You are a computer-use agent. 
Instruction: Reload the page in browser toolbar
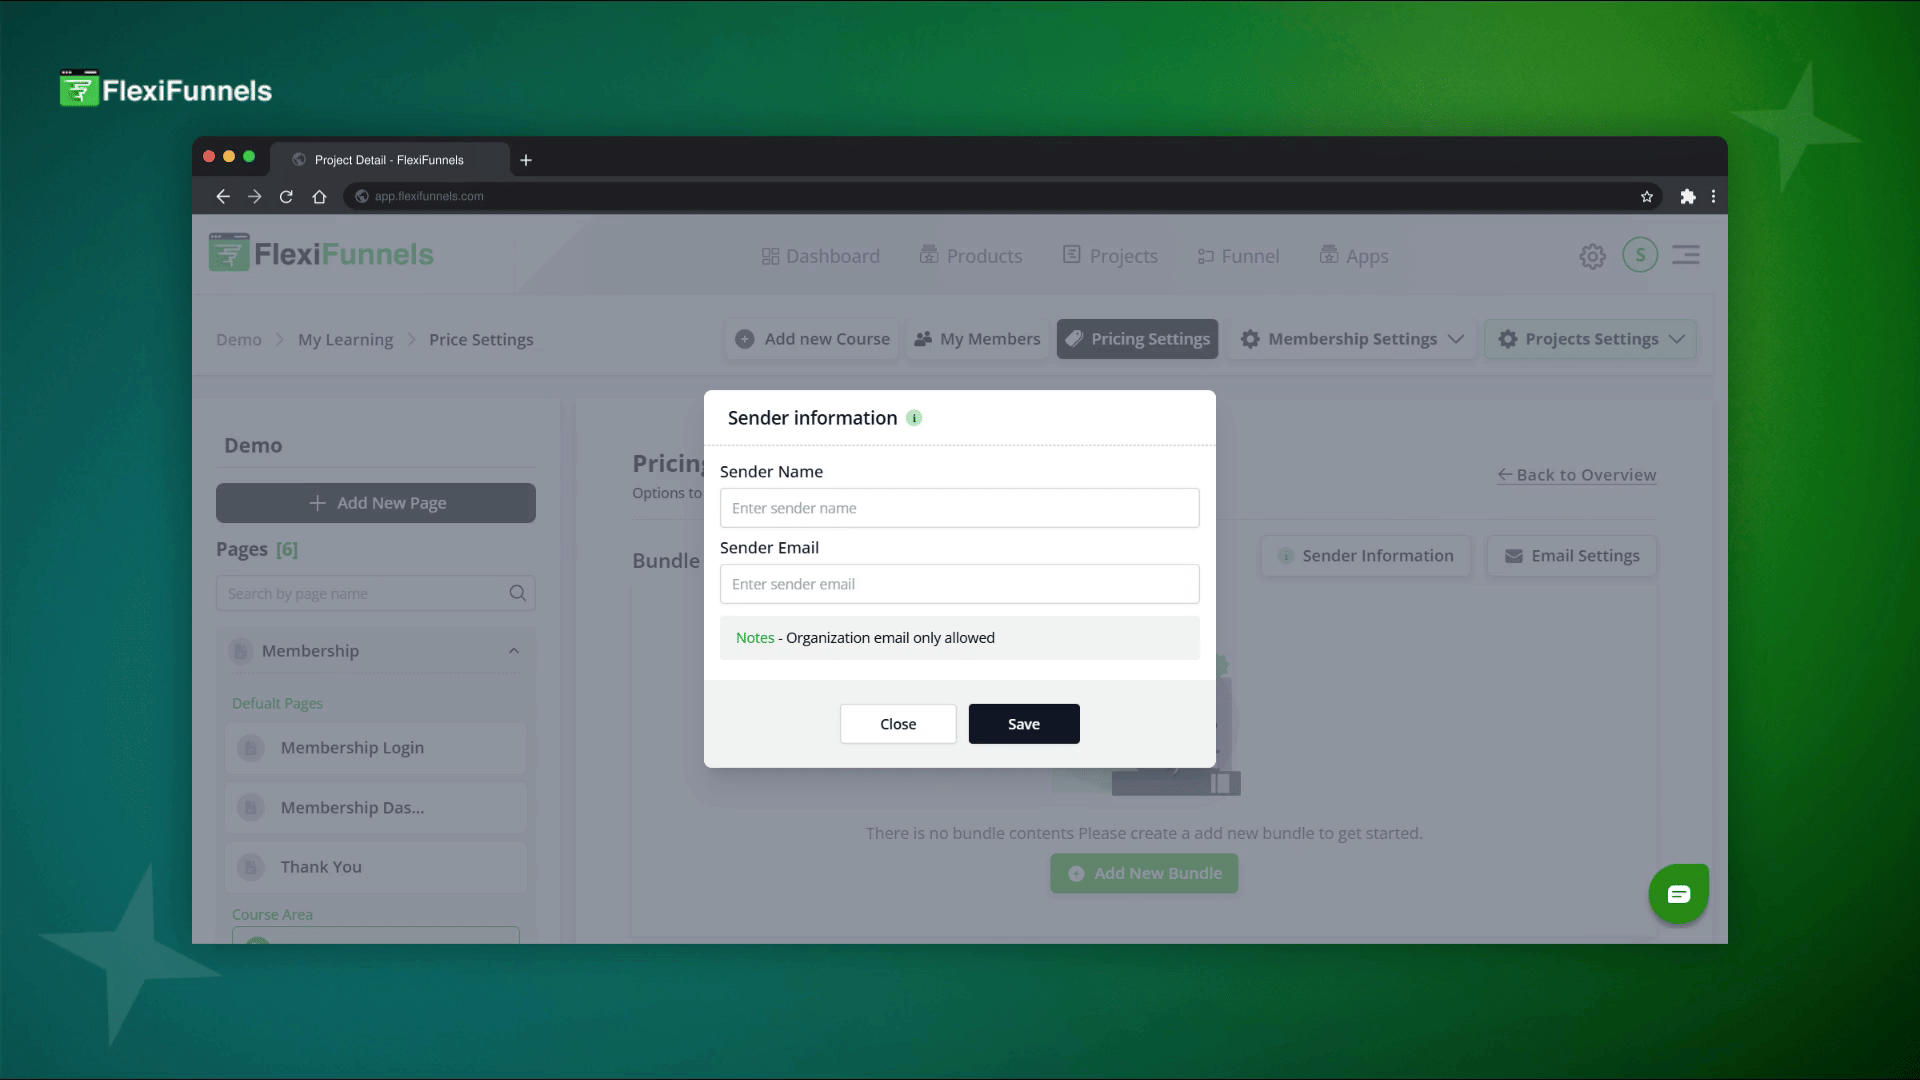(286, 197)
